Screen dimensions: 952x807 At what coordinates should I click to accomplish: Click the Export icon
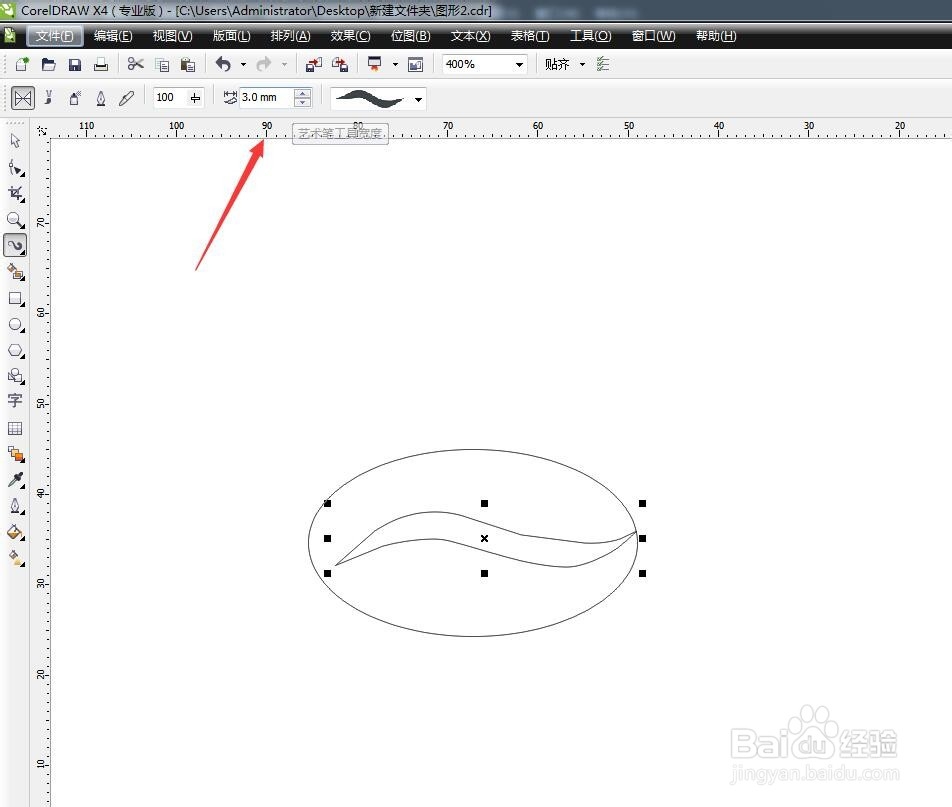[340, 64]
